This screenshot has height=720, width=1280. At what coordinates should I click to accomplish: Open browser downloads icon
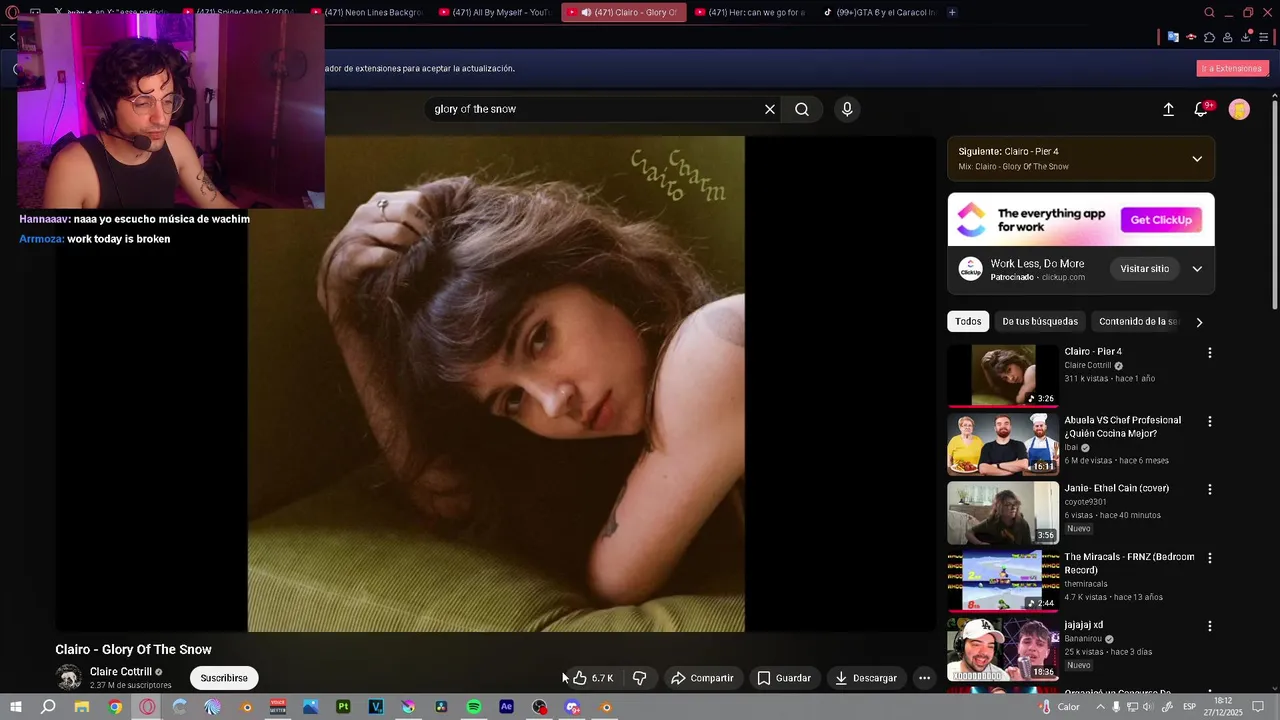(1246, 37)
